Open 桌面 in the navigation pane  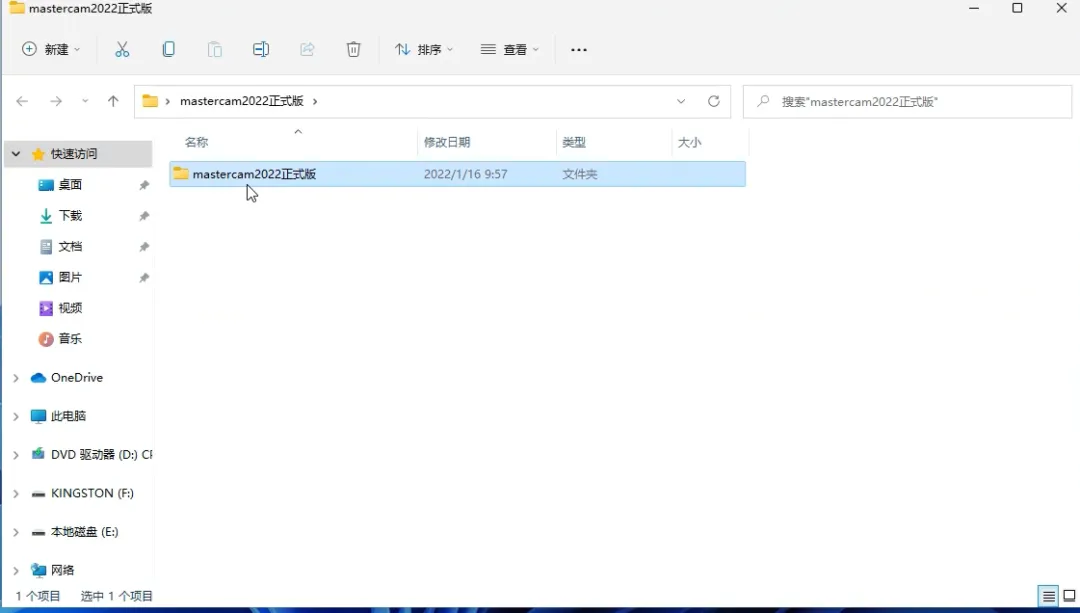coord(70,185)
